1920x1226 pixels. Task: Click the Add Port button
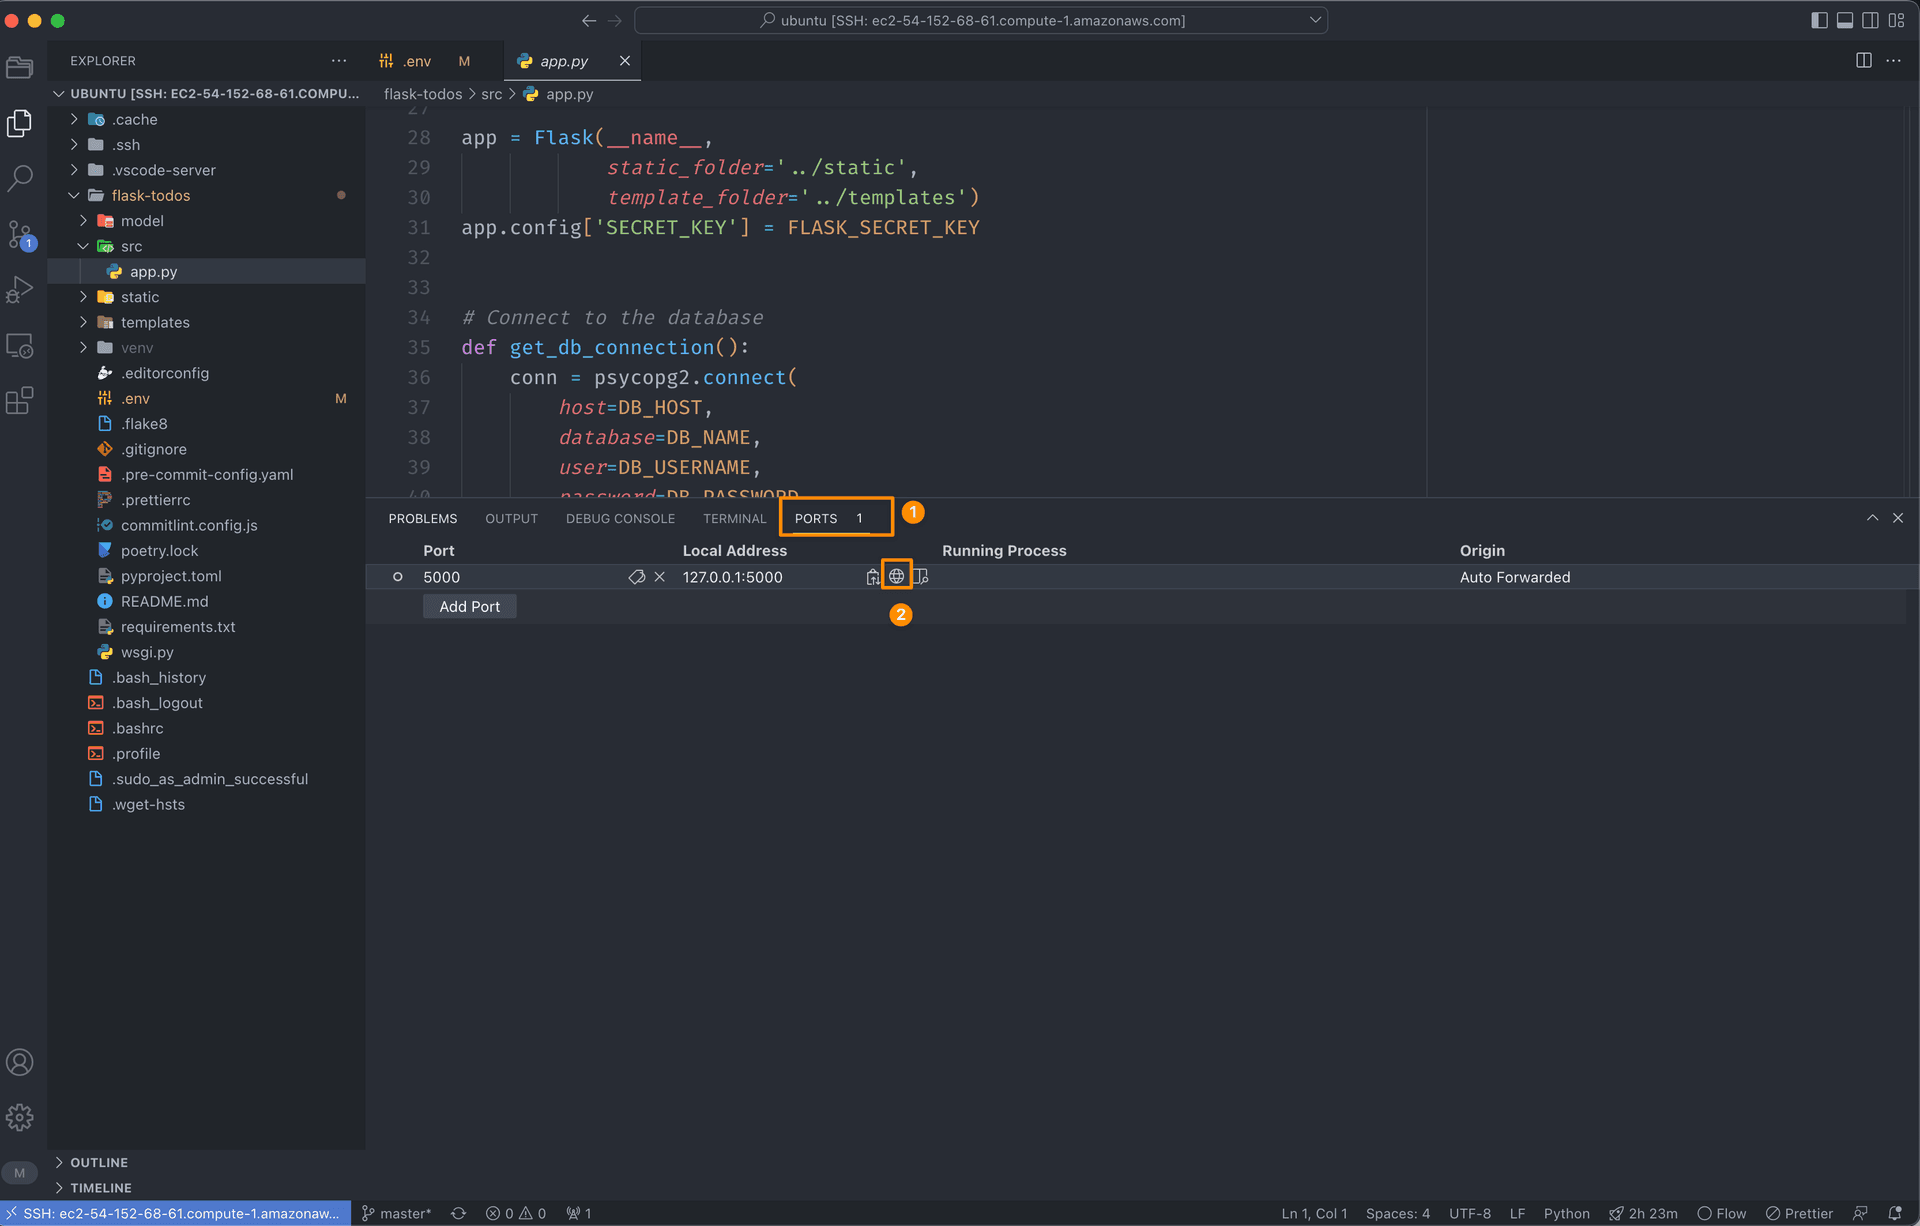470,606
